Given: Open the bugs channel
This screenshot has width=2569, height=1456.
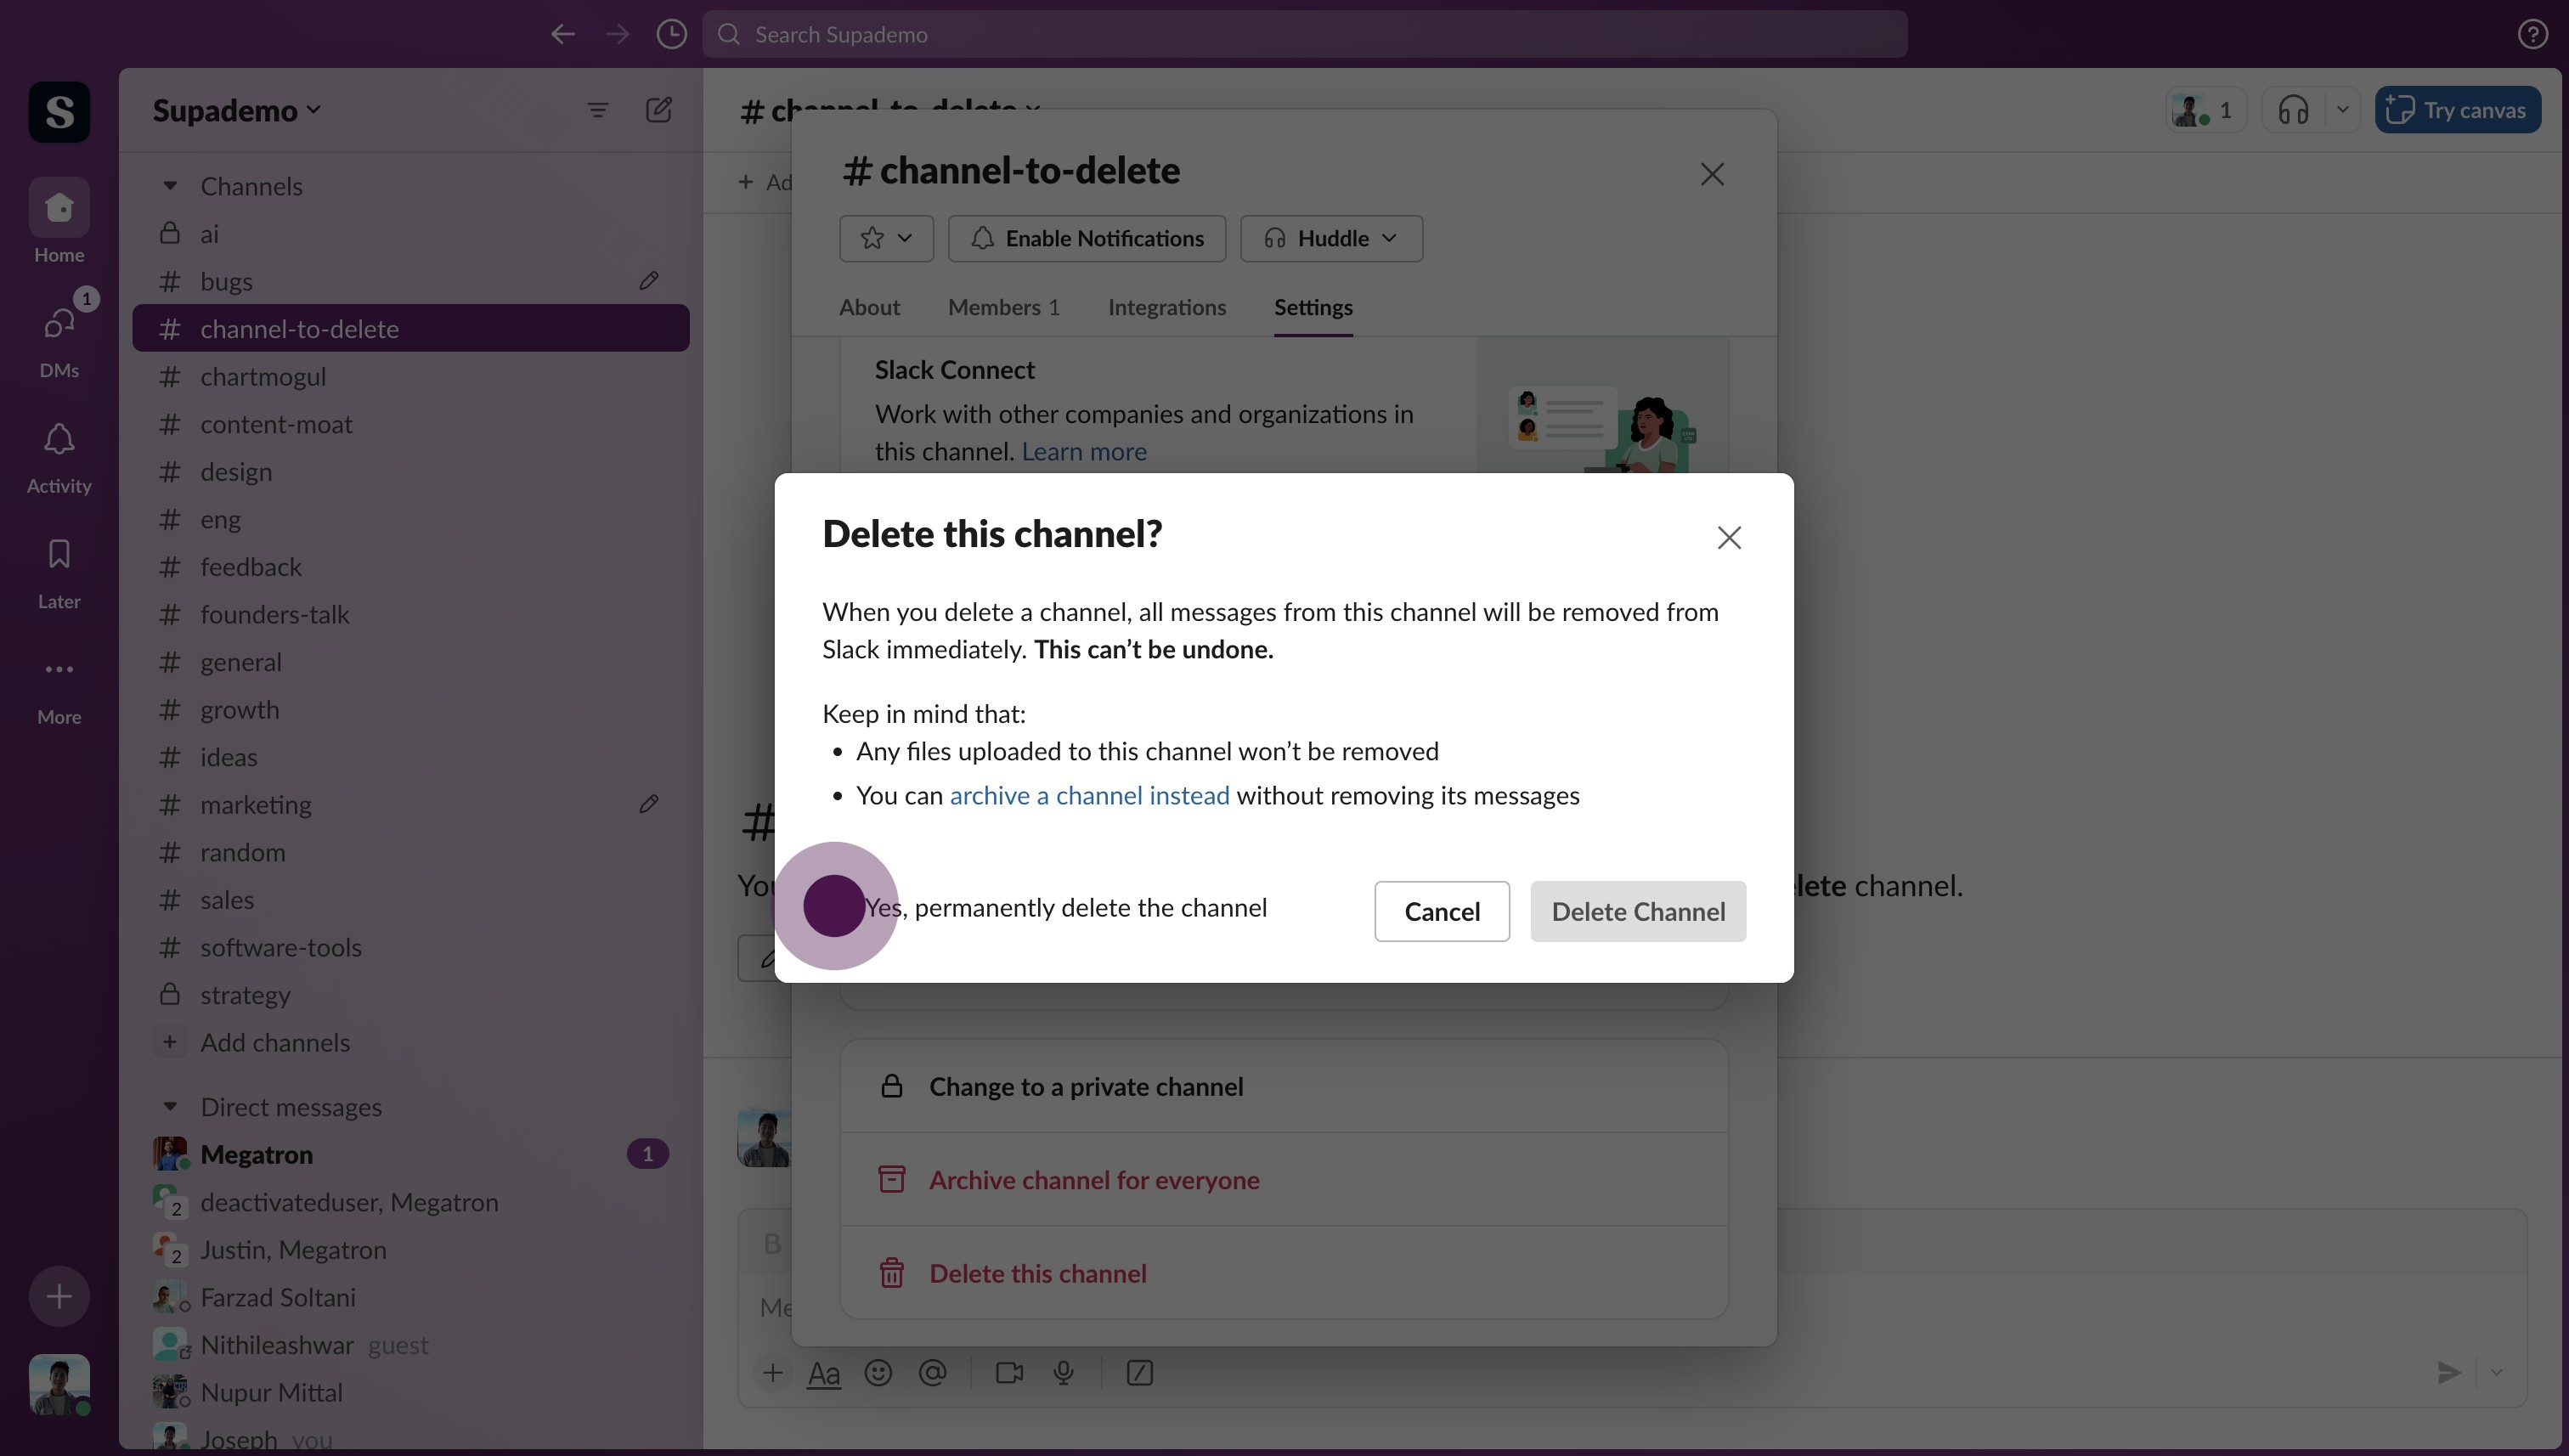Looking at the screenshot, I should 410,281.
